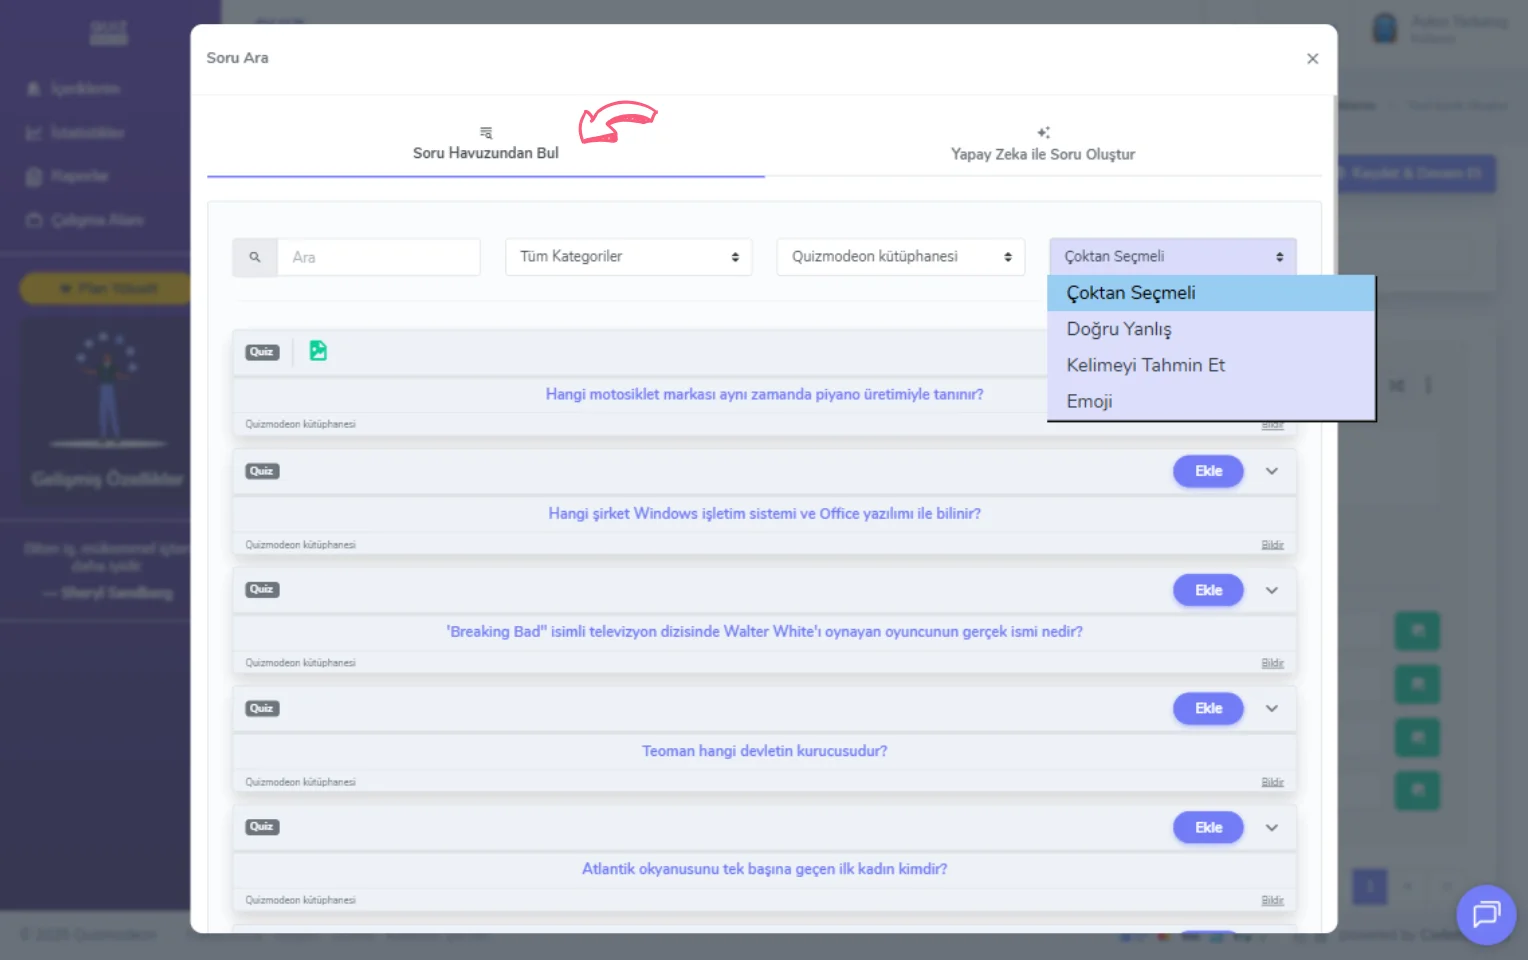Screen dimensions: 1528x960
Task: Report the Breaking Bad question via Bildir
Action: tap(1272, 663)
